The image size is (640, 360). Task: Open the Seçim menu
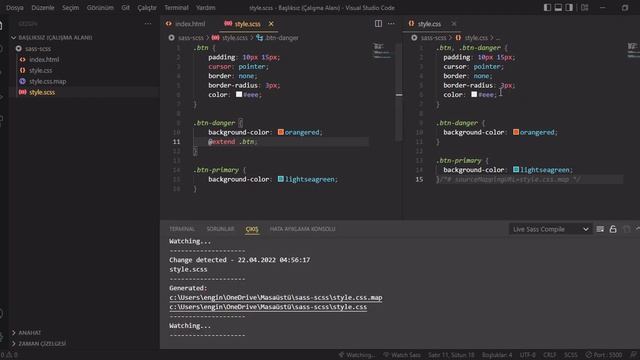70,7
